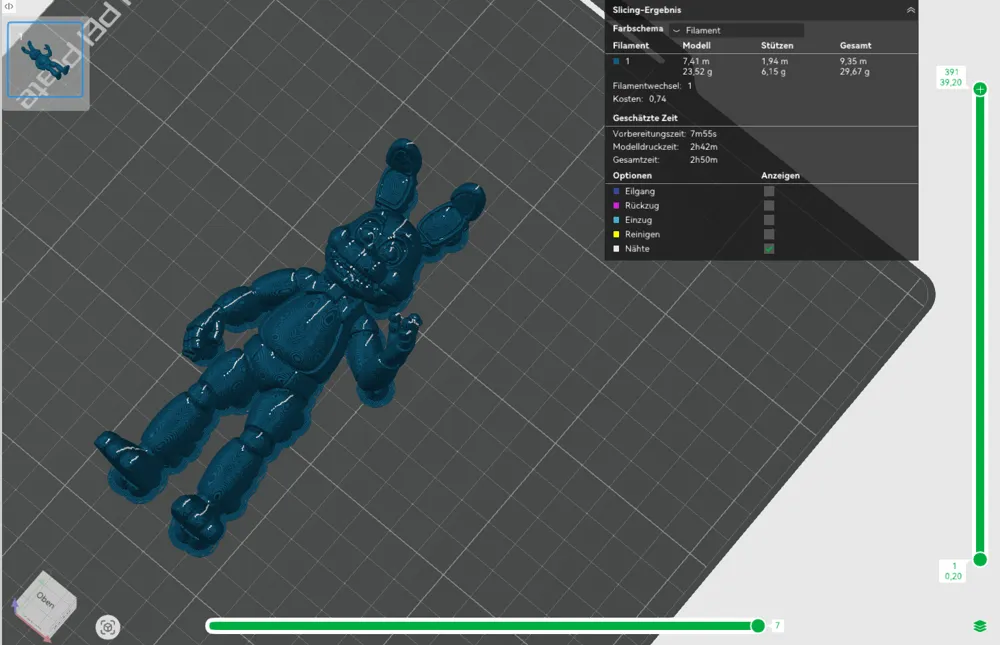Viewport: 1000px width, 645px height.
Task: Click the Filamentwechsel label
Action: [x=647, y=85]
